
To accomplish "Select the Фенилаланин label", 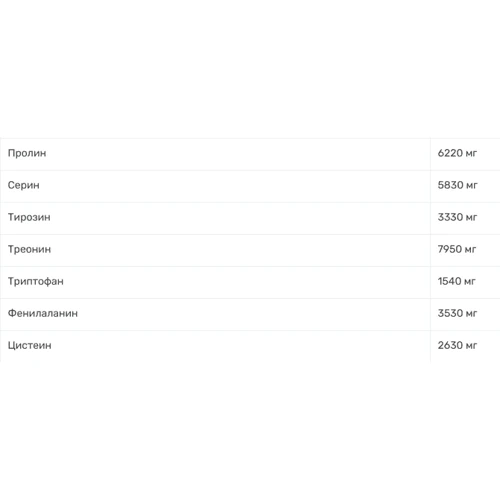I will click(x=43, y=313).
